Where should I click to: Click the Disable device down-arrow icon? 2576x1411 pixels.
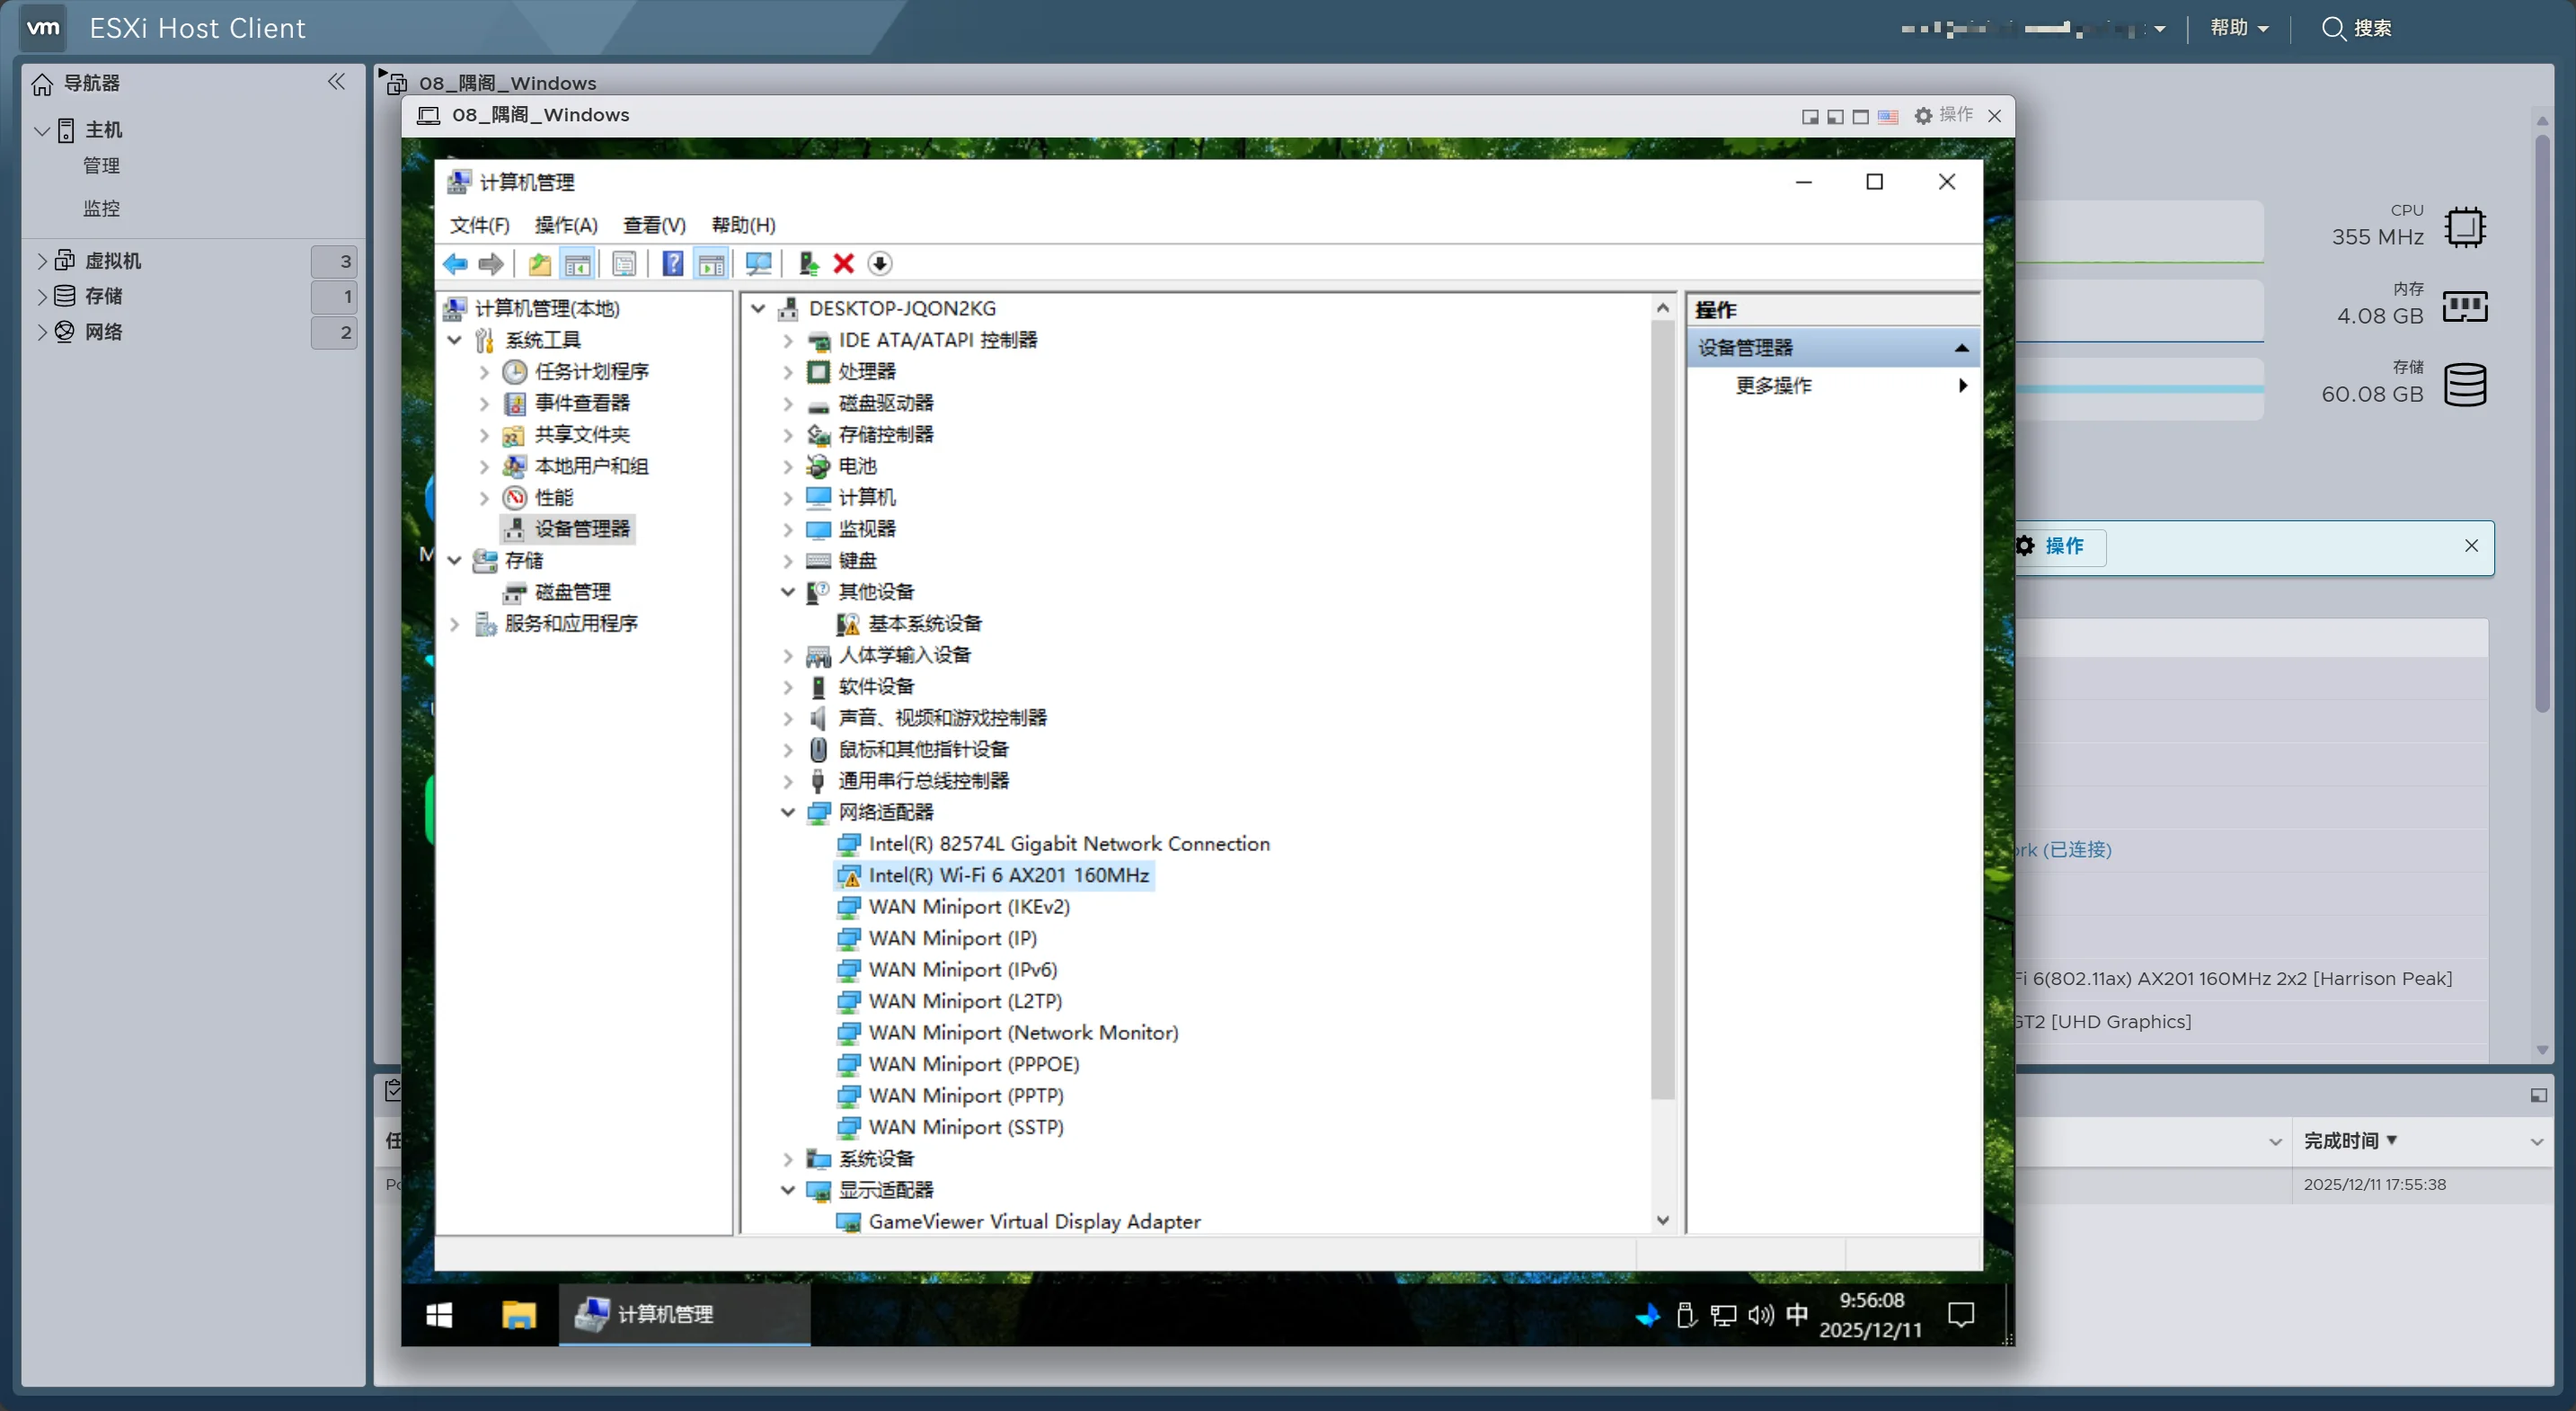pos(879,264)
